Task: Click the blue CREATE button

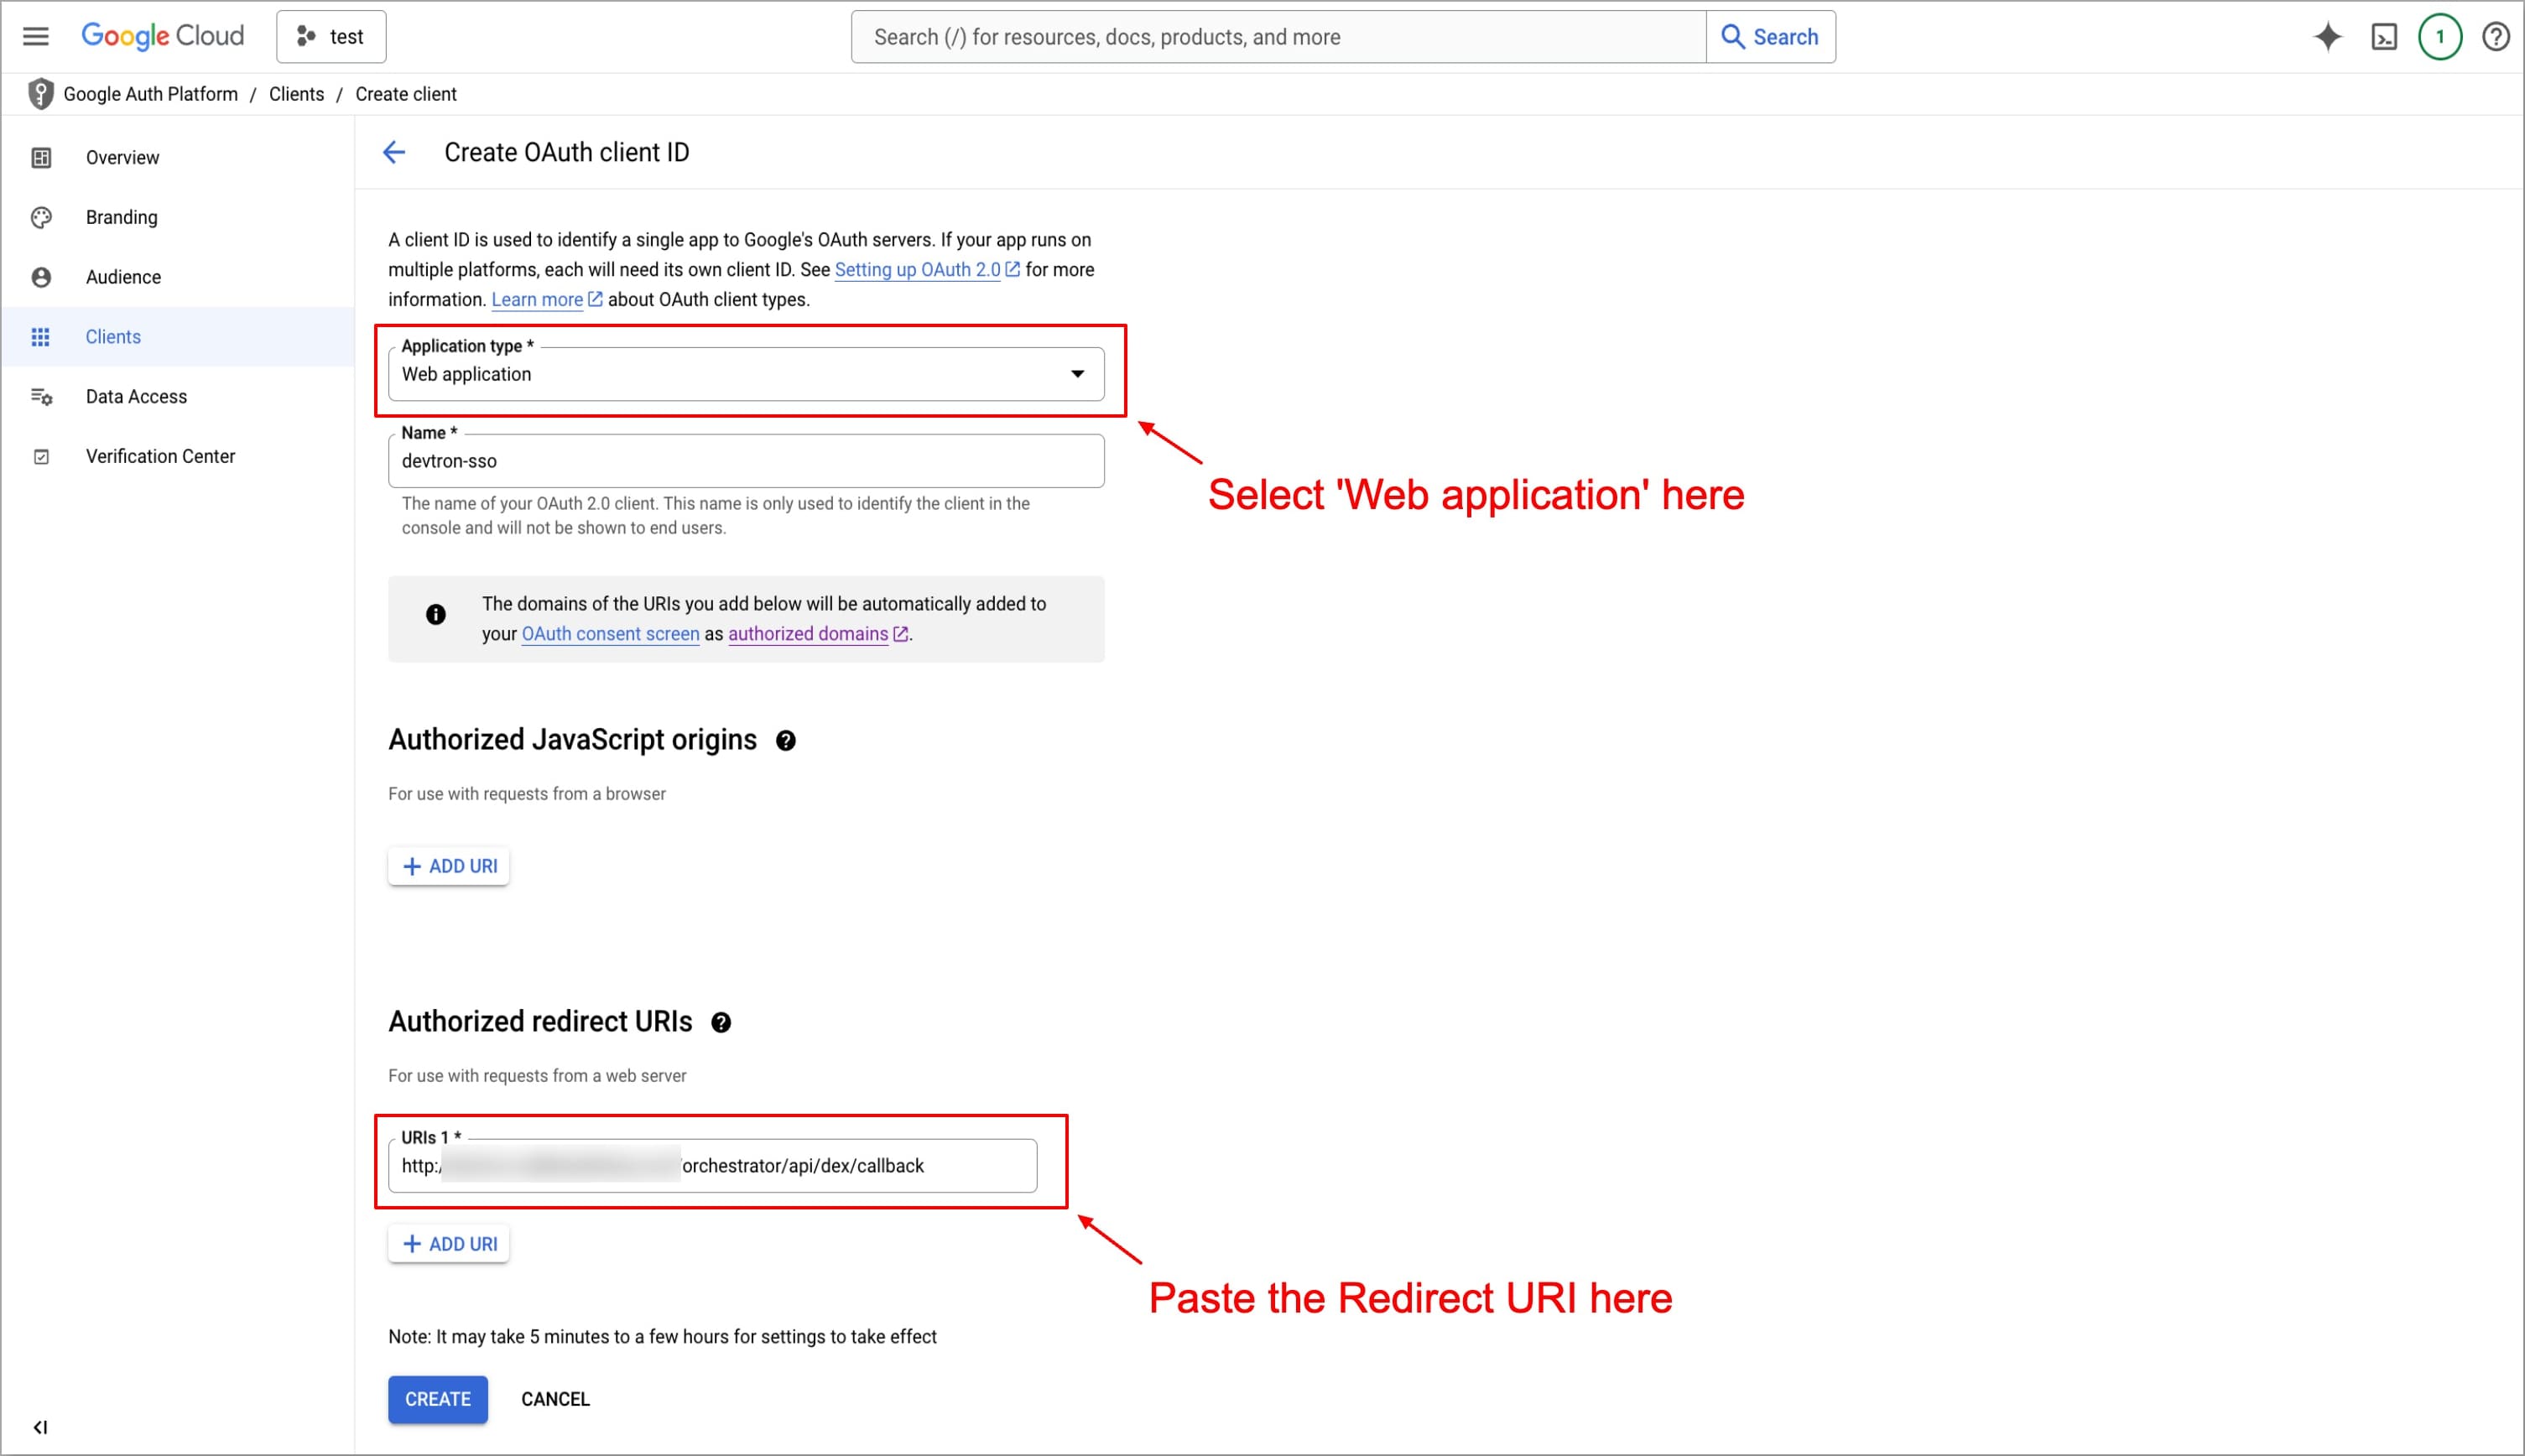Action: pyautogui.click(x=437, y=1399)
